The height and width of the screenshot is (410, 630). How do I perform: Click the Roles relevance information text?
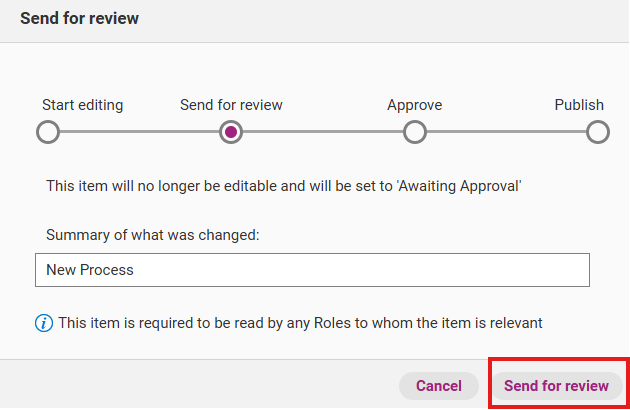(x=300, y=323)
